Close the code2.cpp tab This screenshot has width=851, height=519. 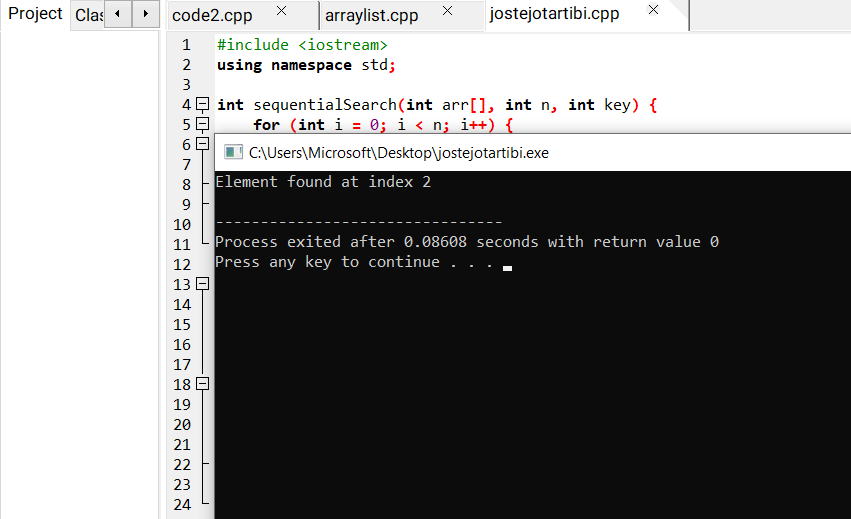[281, 11]
